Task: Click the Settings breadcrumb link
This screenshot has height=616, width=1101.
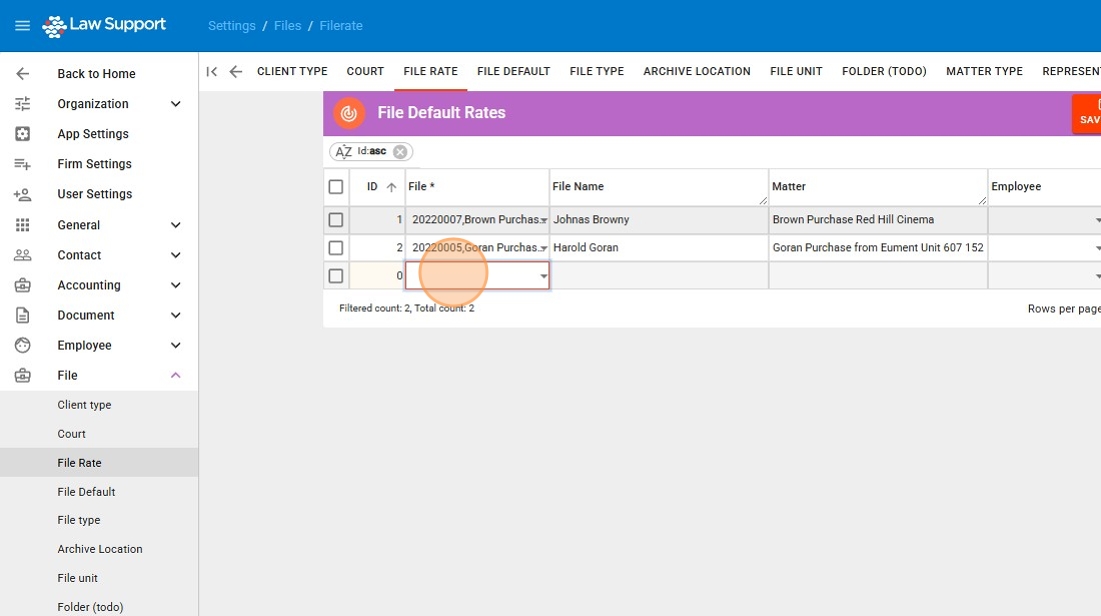Action: point(232,26)
